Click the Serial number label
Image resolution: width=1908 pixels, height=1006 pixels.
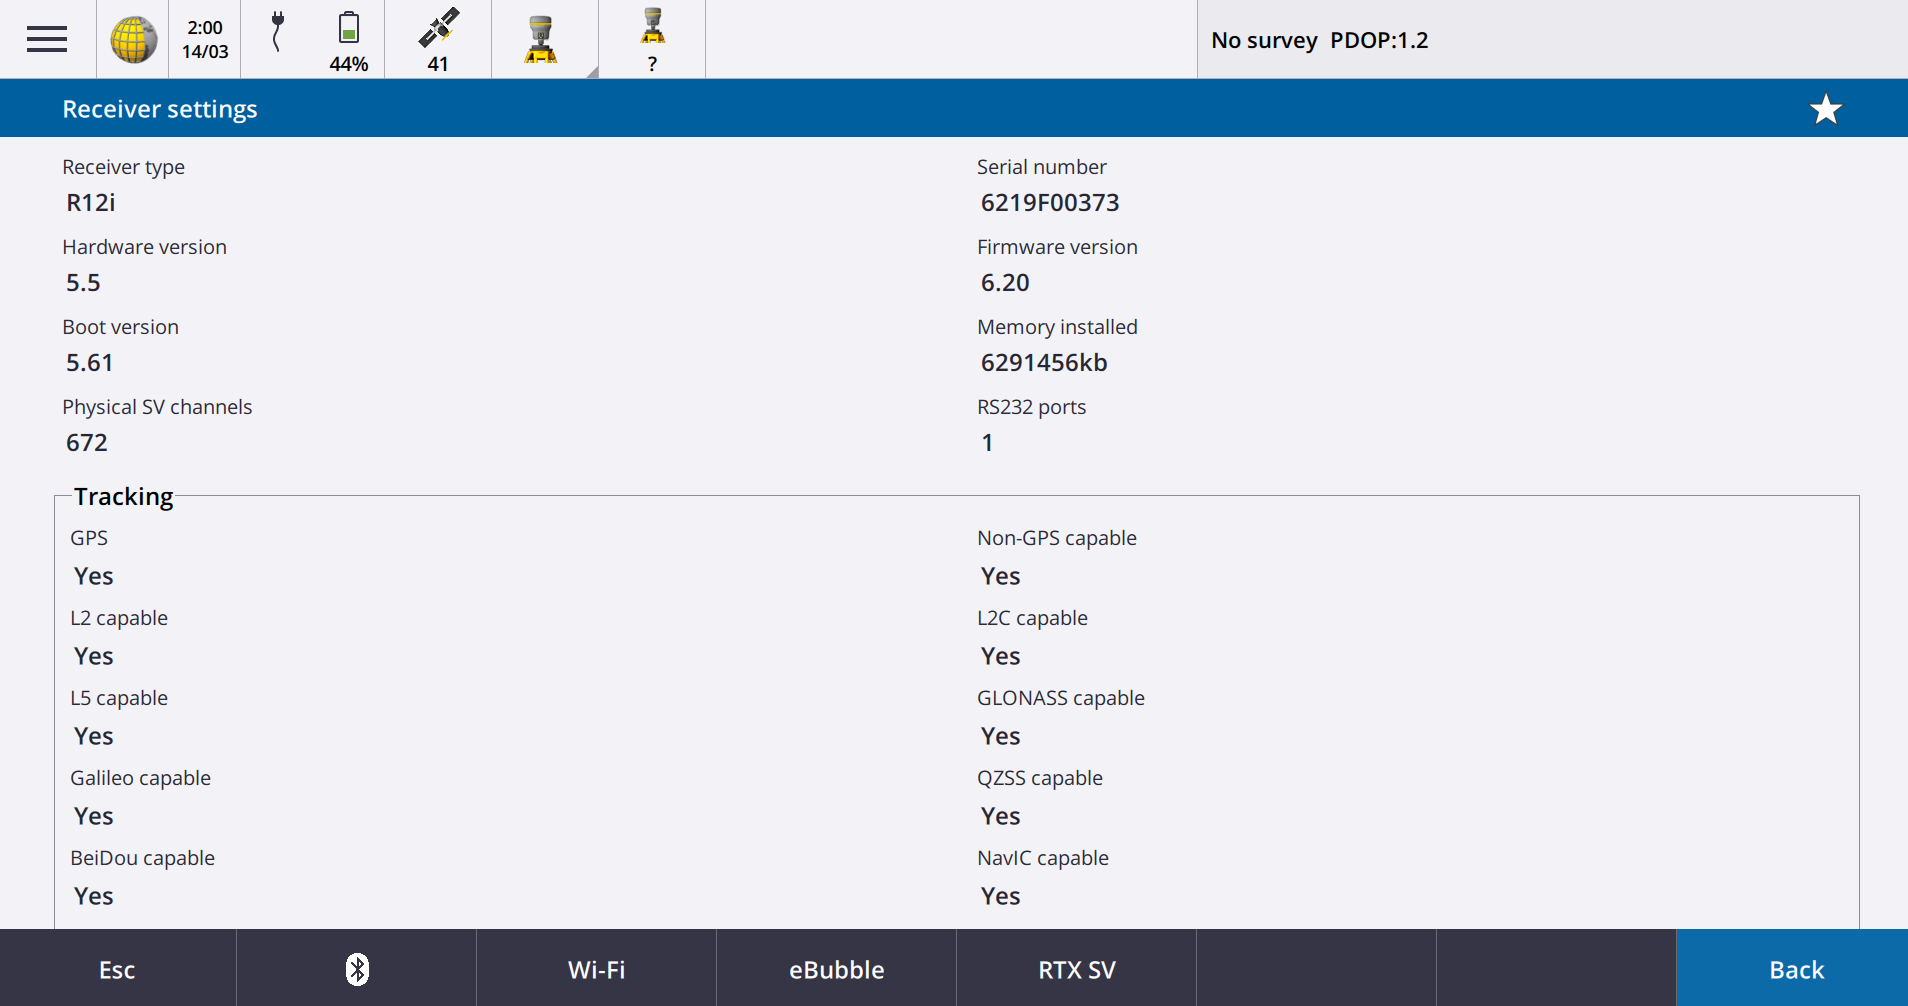1042,167
